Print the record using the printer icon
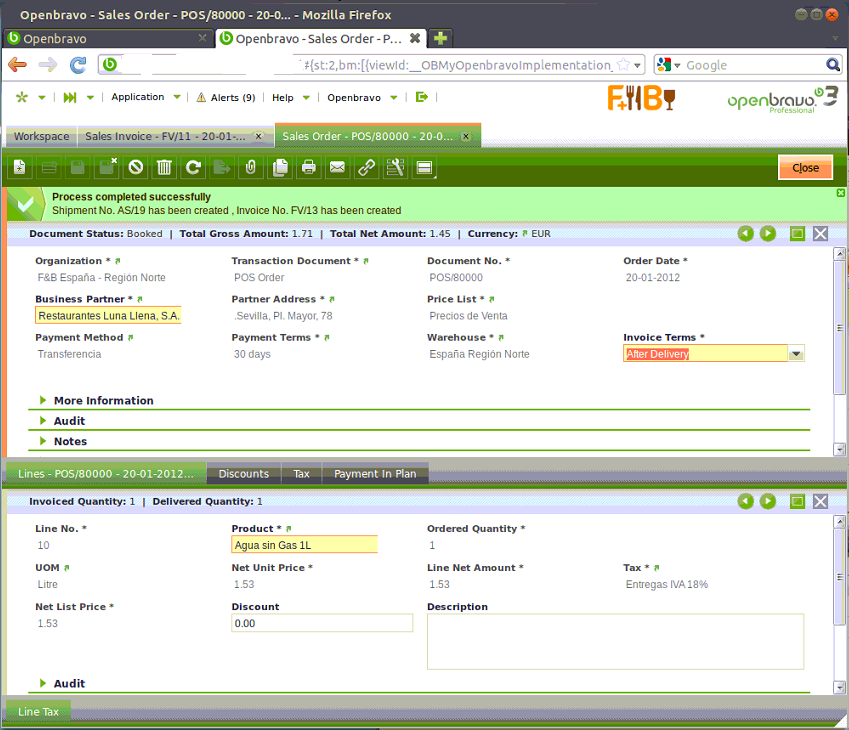The height and width of the screenshot is (730, 849). click(x=309, y=168)
